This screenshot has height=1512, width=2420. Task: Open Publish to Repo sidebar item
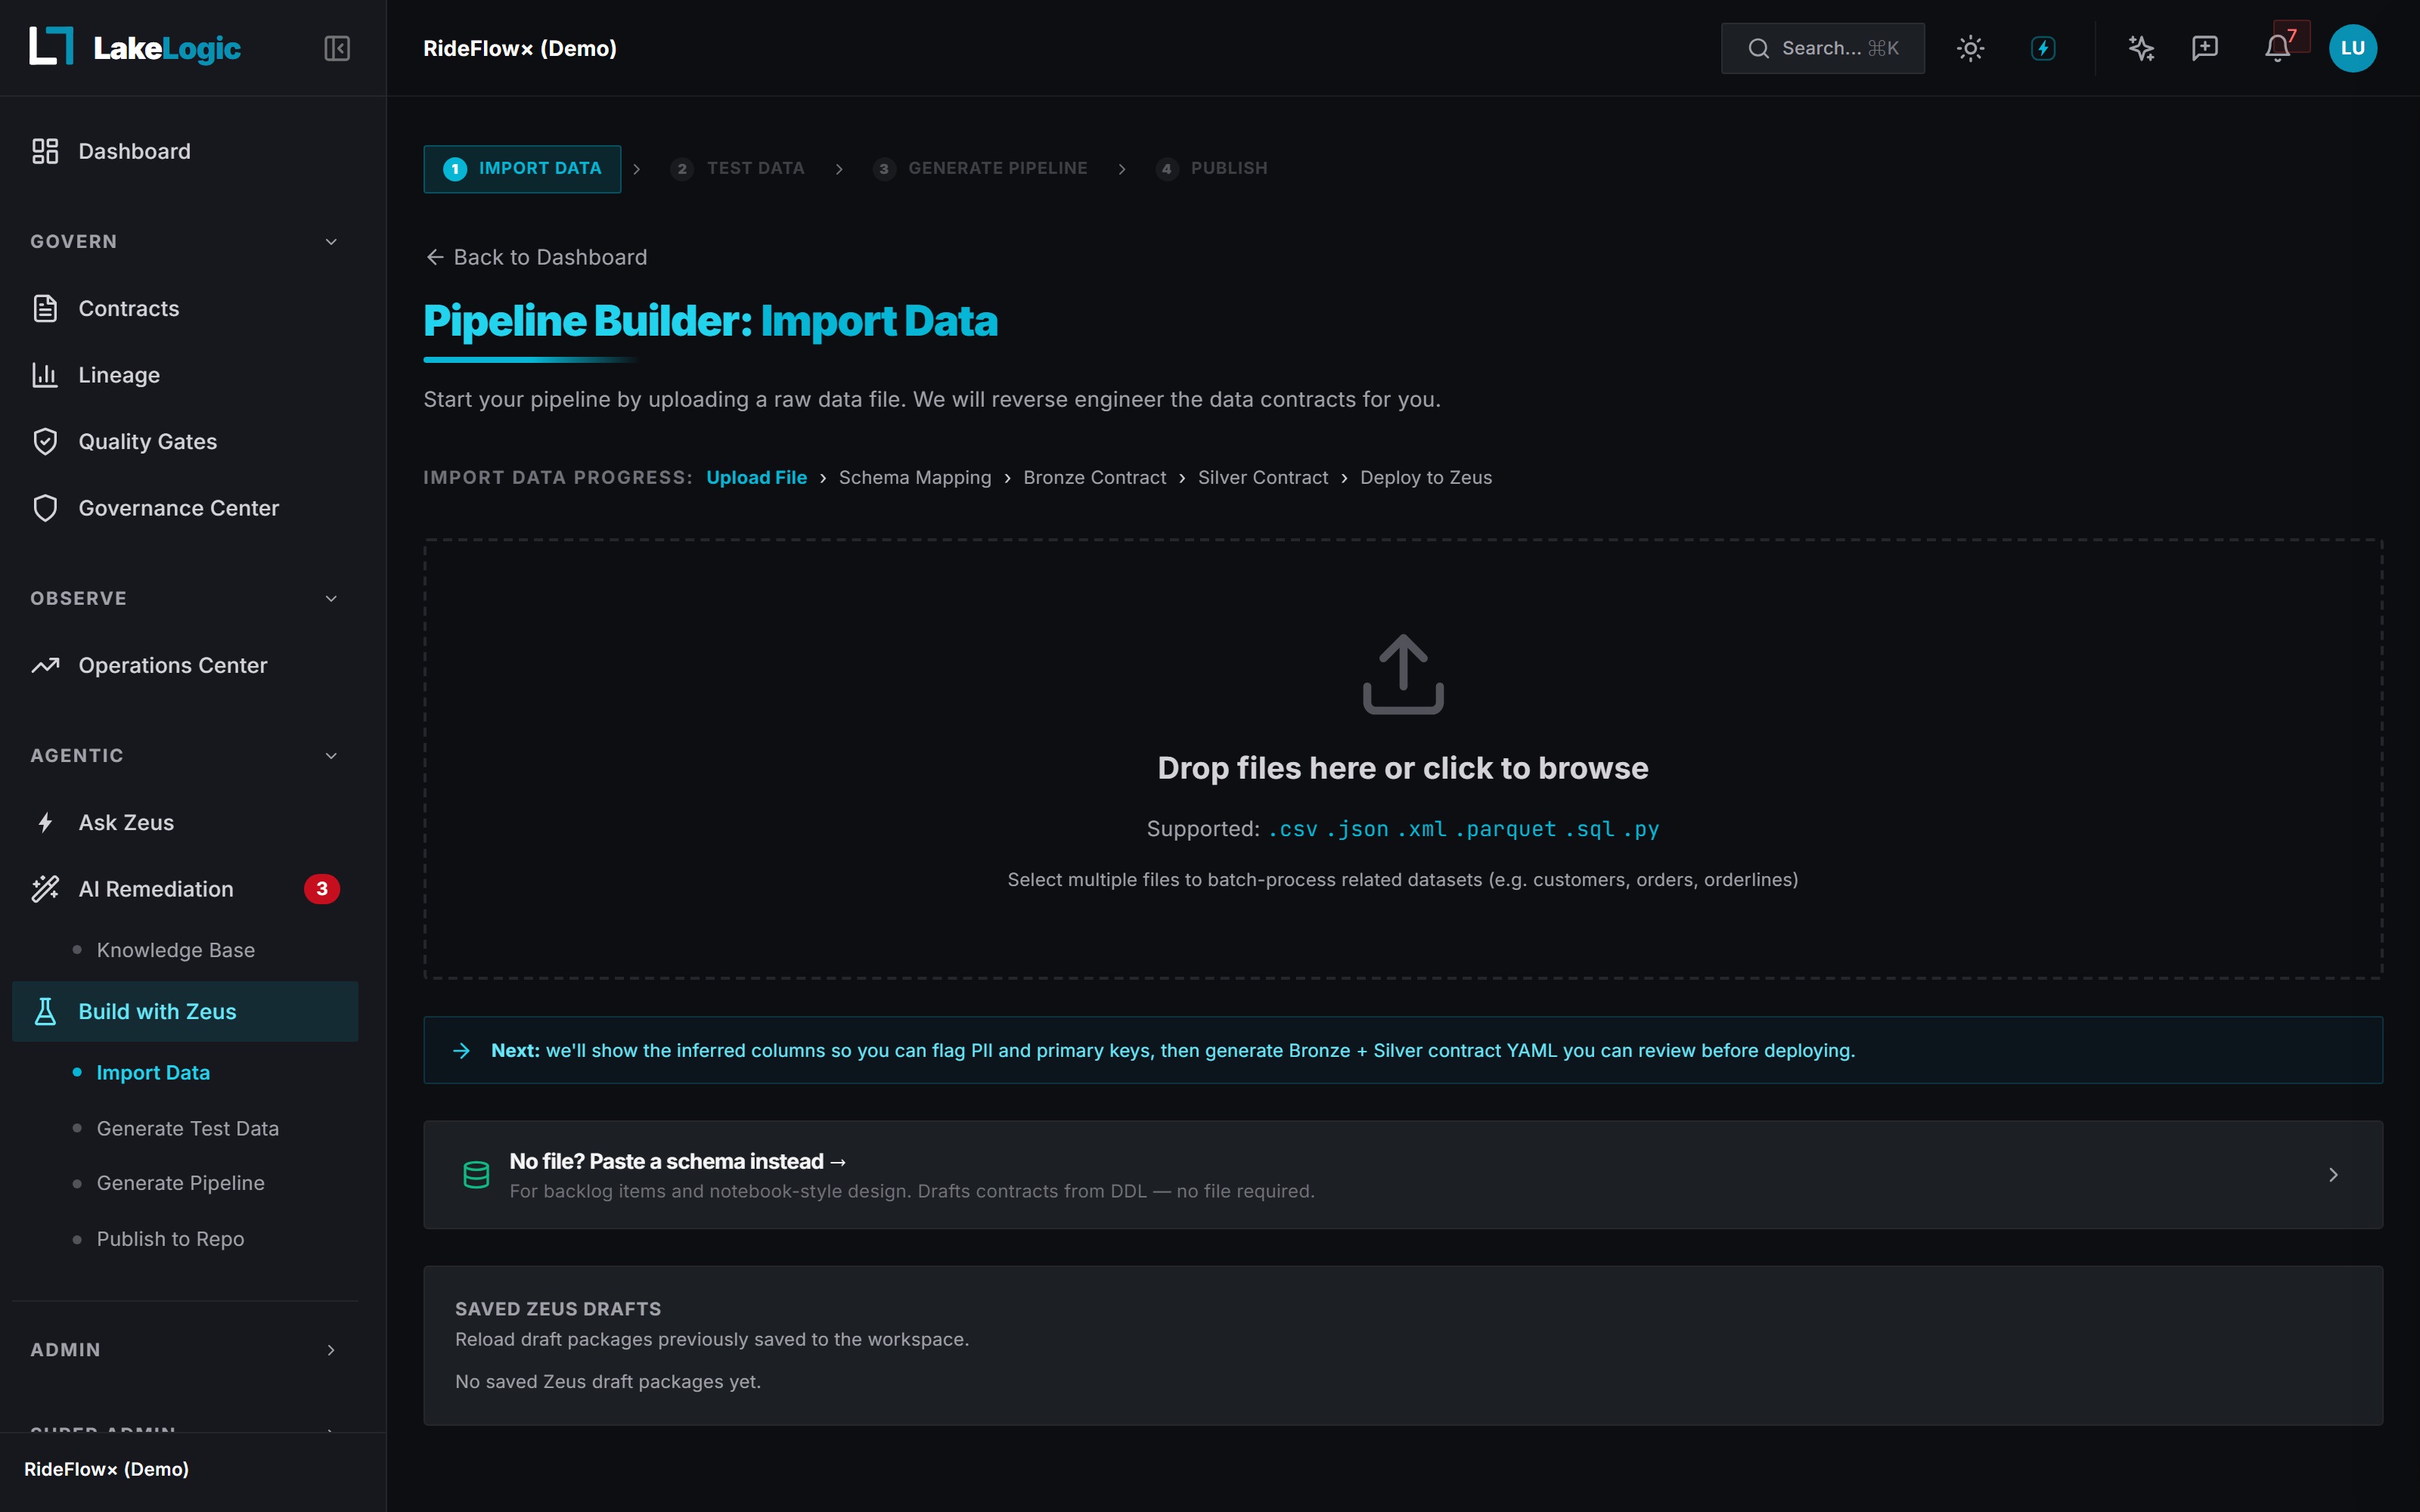click(170, 1239)
